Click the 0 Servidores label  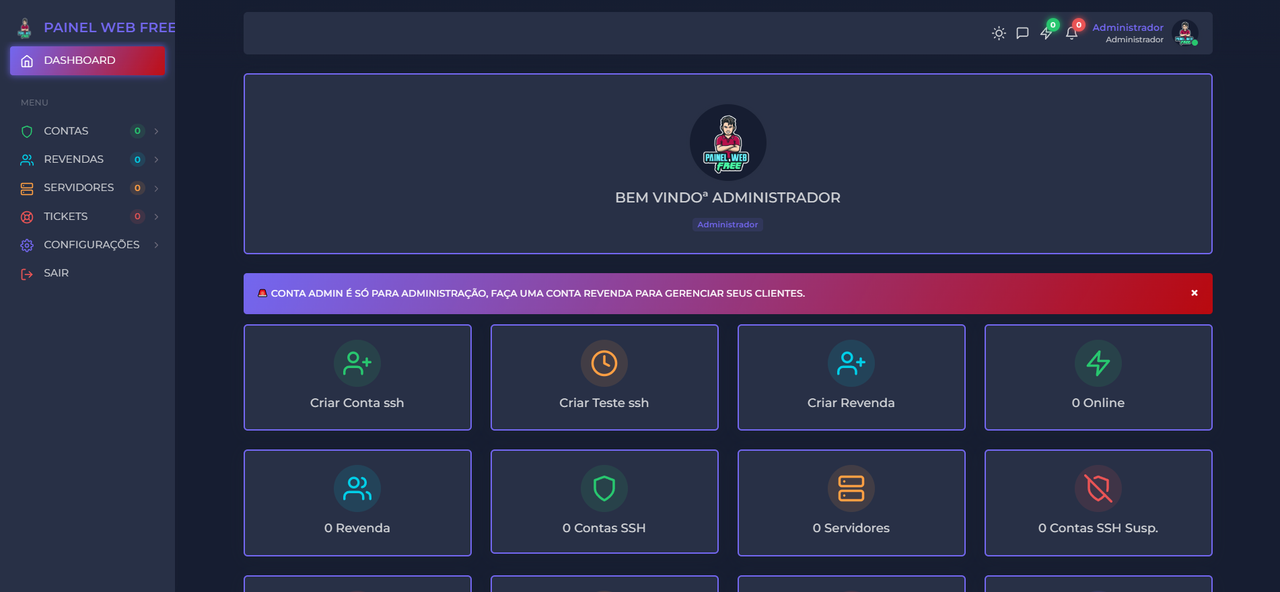tap(851, 528)
